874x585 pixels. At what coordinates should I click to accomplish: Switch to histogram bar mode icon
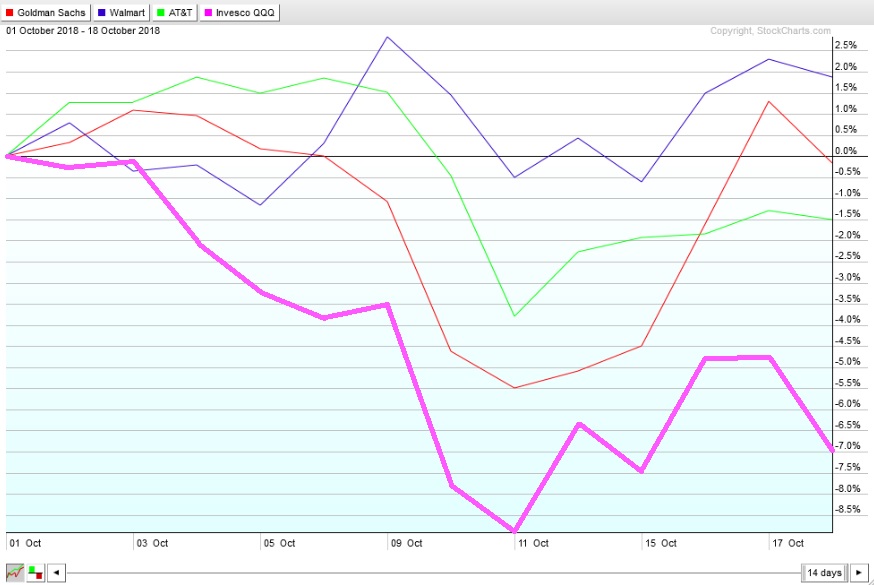click(36, 572)
